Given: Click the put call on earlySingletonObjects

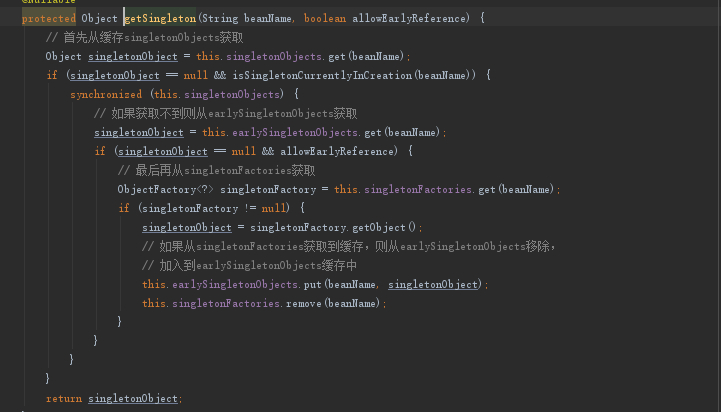Looking at the screenshot, I should point(313,285).
